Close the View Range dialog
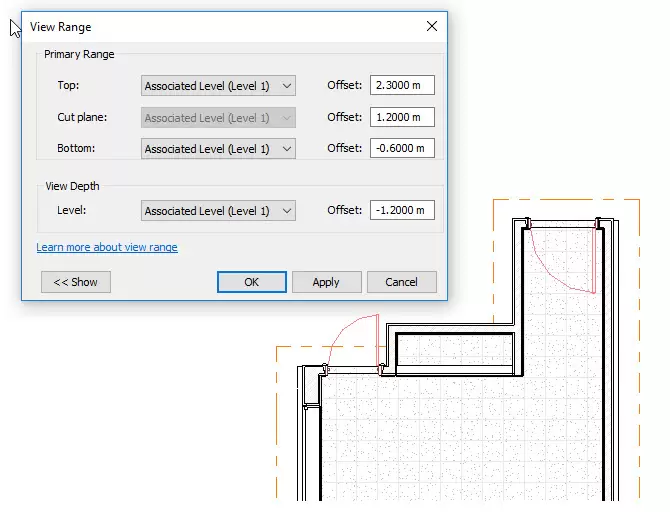The image size is (670, 526). (x=431, y=26)
